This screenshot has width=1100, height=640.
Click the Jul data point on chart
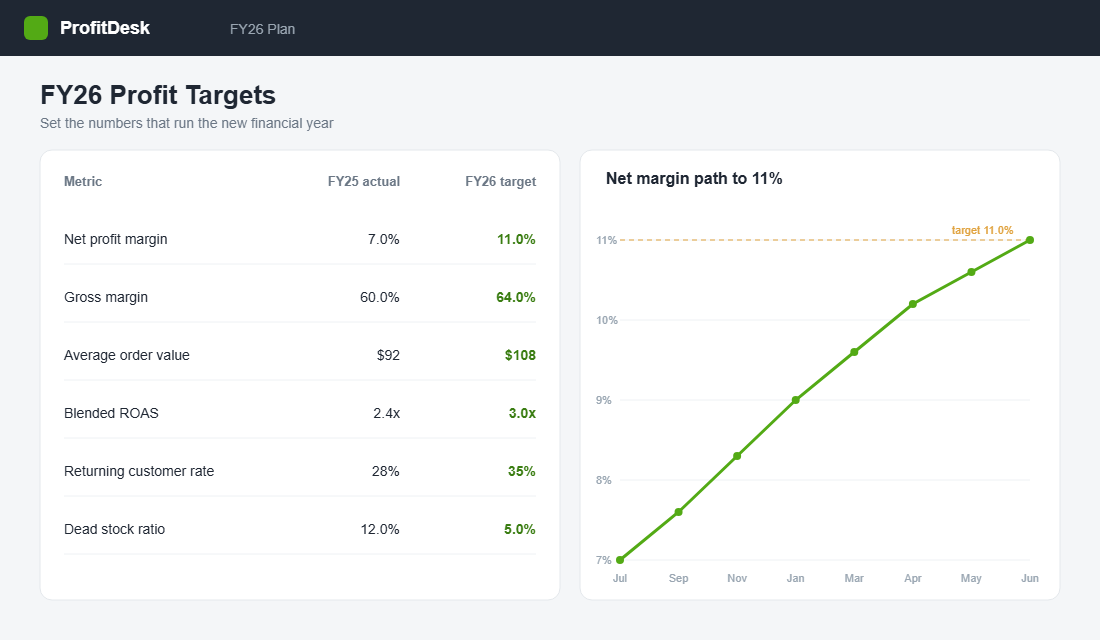tap(620, 560)
